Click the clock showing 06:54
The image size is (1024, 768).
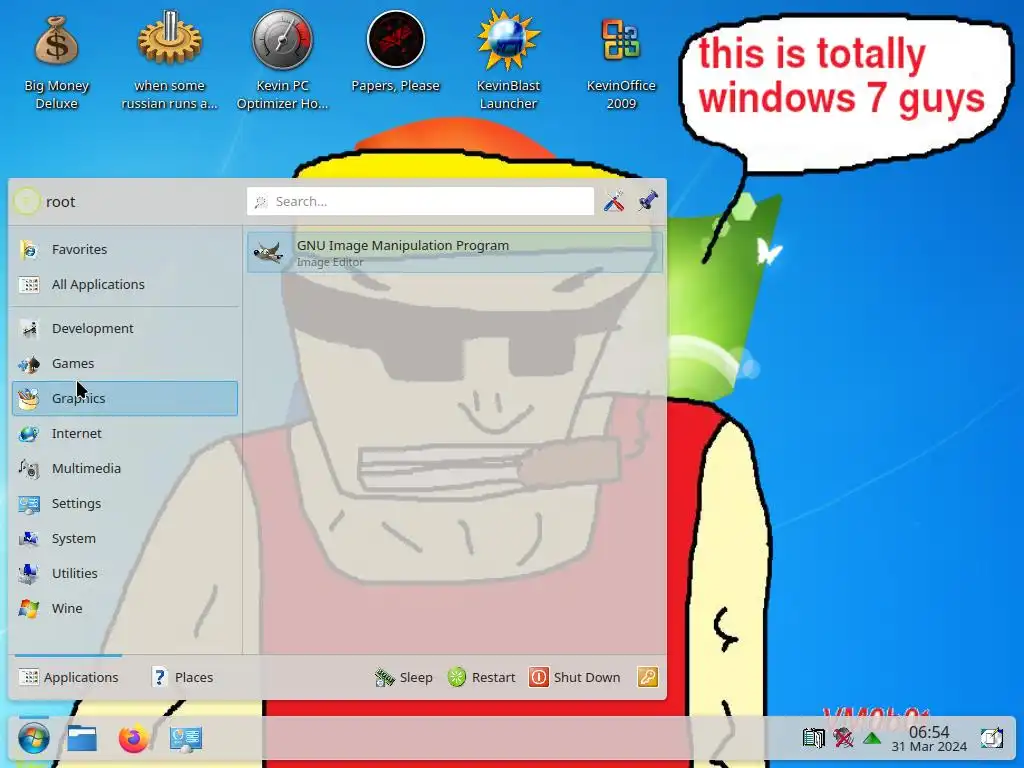tap(929, 739)
